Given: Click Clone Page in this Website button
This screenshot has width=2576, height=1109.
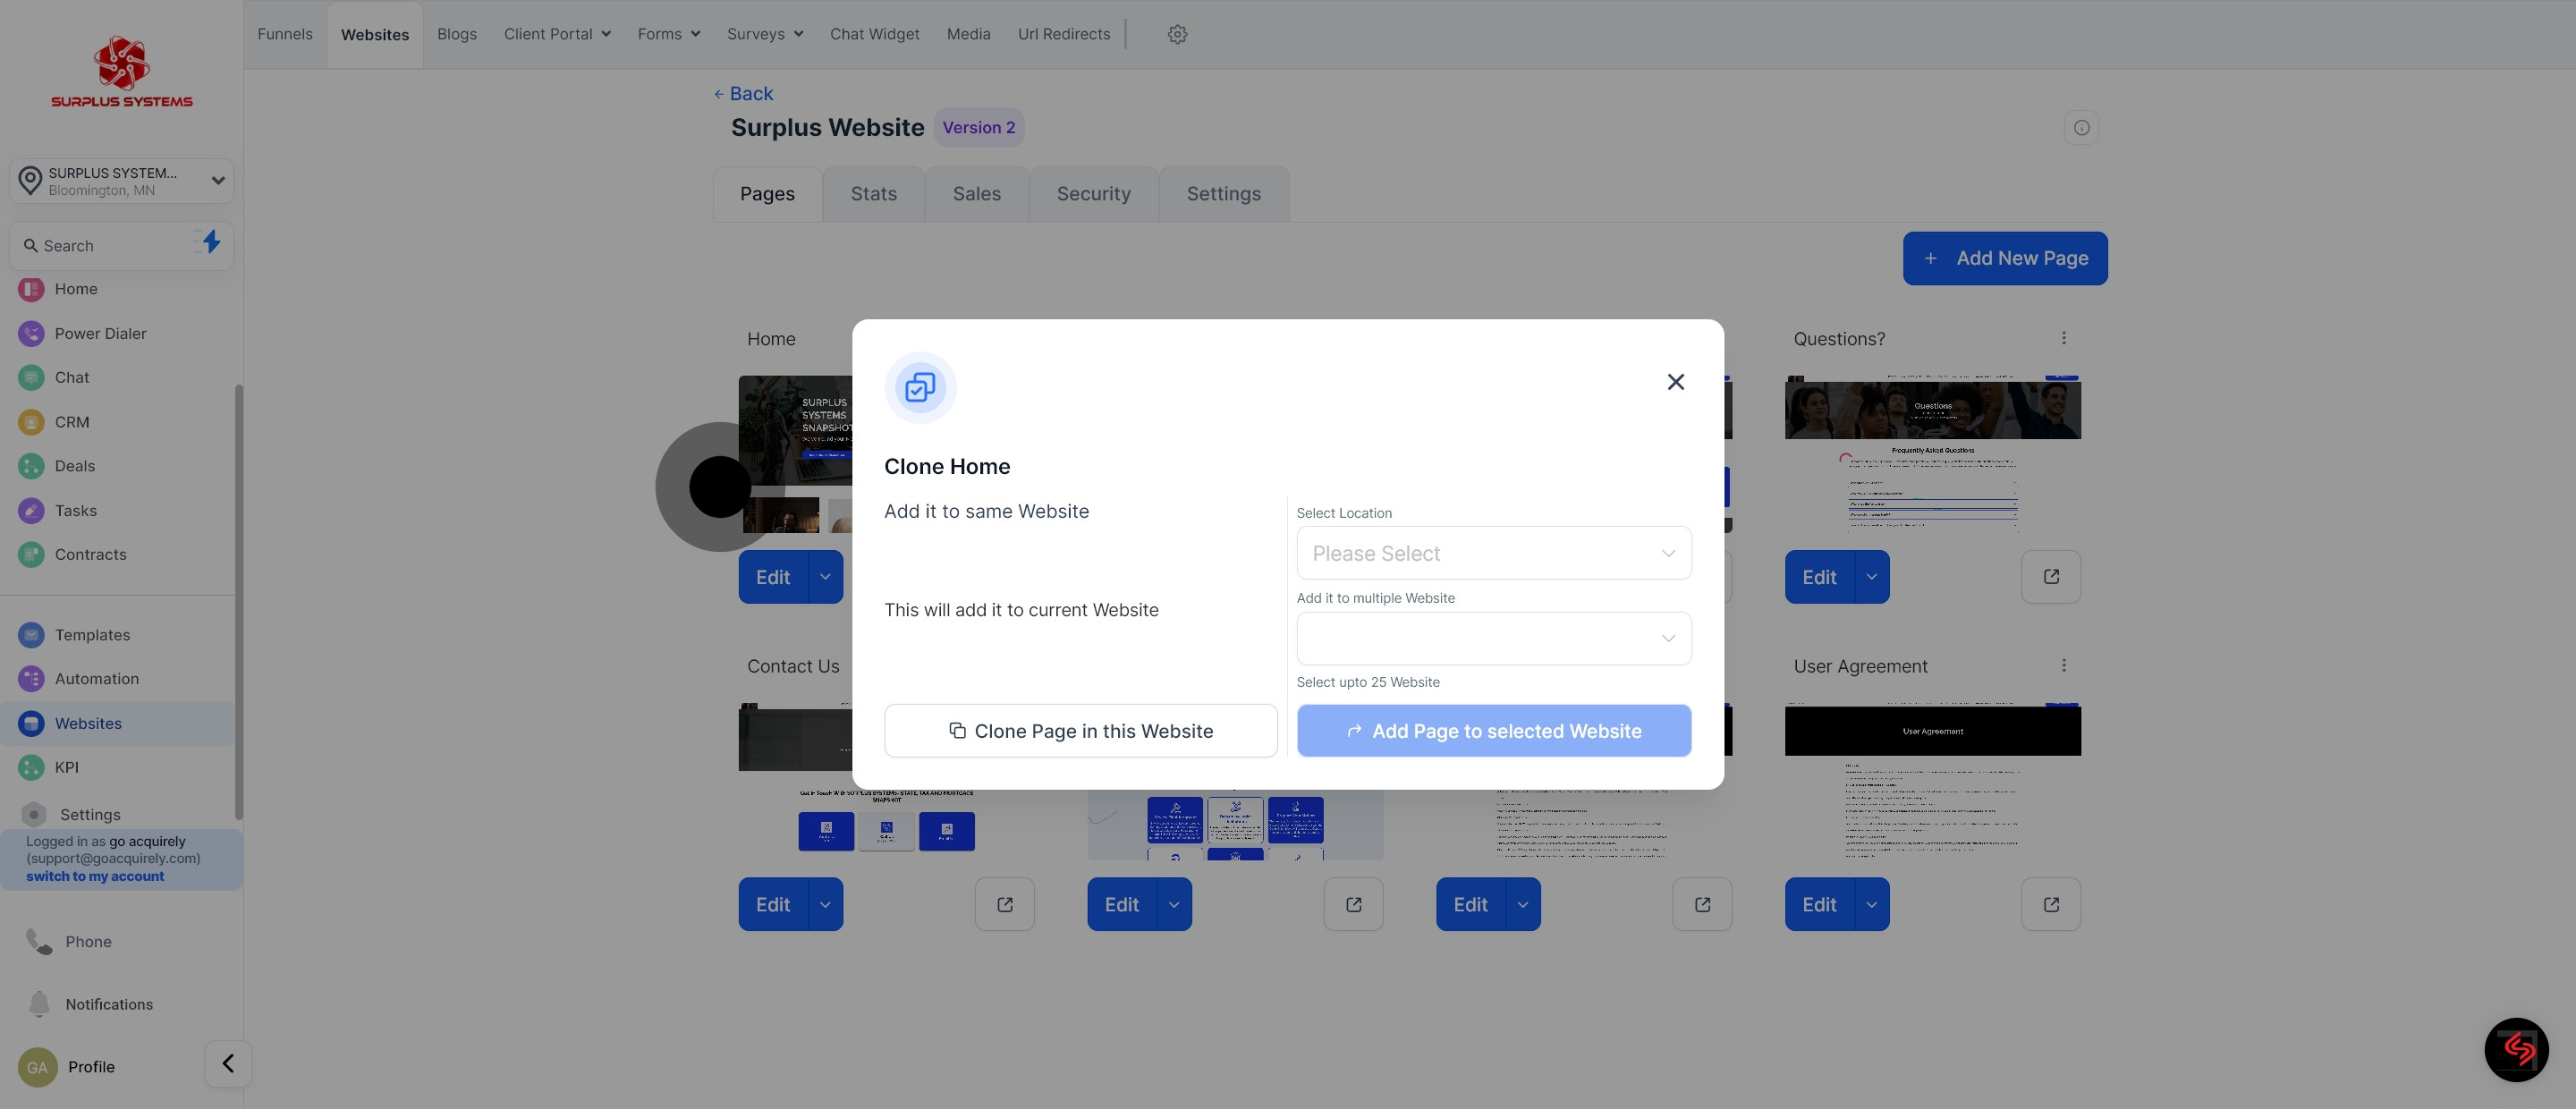Looking at the screenshot, I should pos(1080,731).
